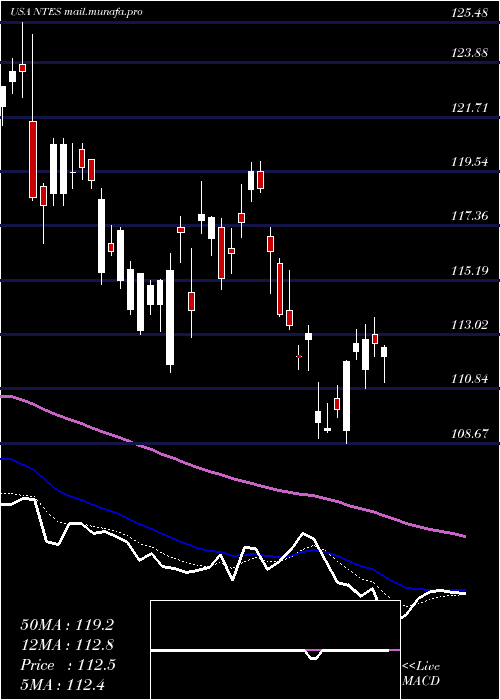The image size is (500, 700).
Task: Select the 123.88 price level label
Action: 469,53
